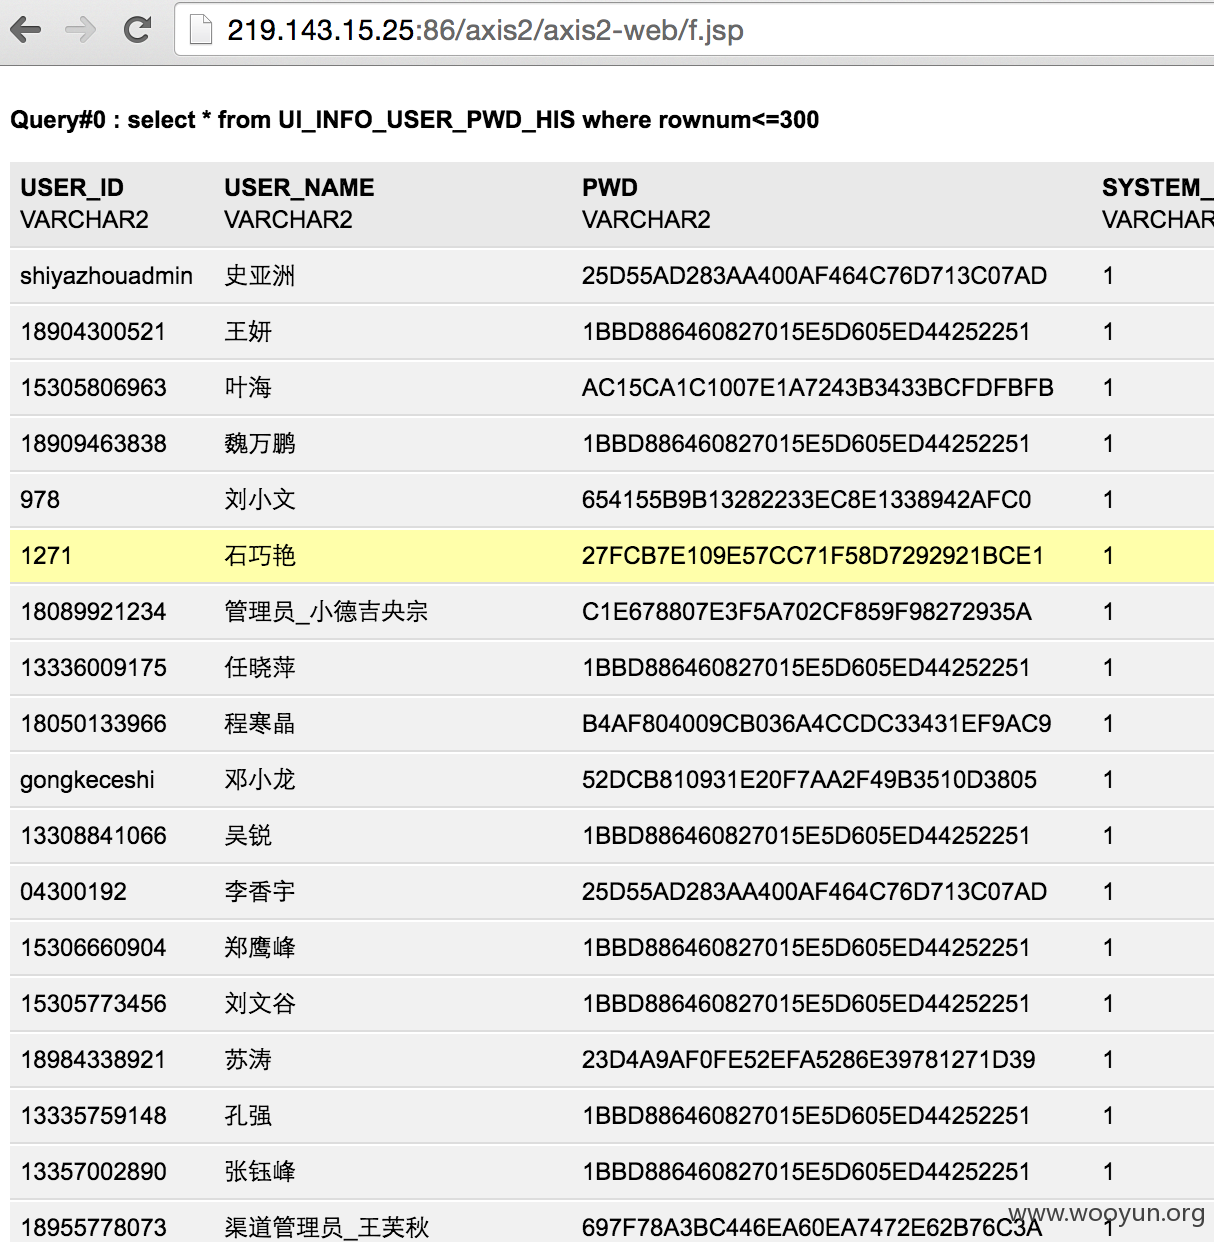Click hash AC15CA1C1007E1A7243B3433BCFDFBFB
This screenshot has height=1242, width=1214.
pos(818,388)
